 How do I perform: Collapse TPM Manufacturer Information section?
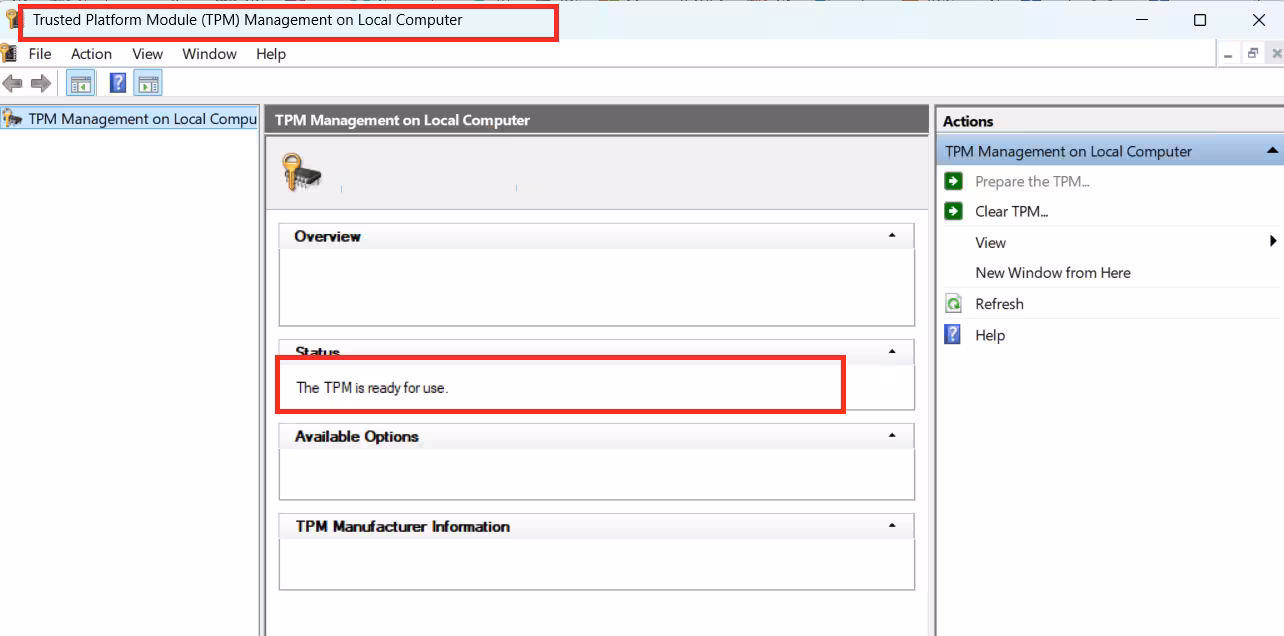[892, 526]
